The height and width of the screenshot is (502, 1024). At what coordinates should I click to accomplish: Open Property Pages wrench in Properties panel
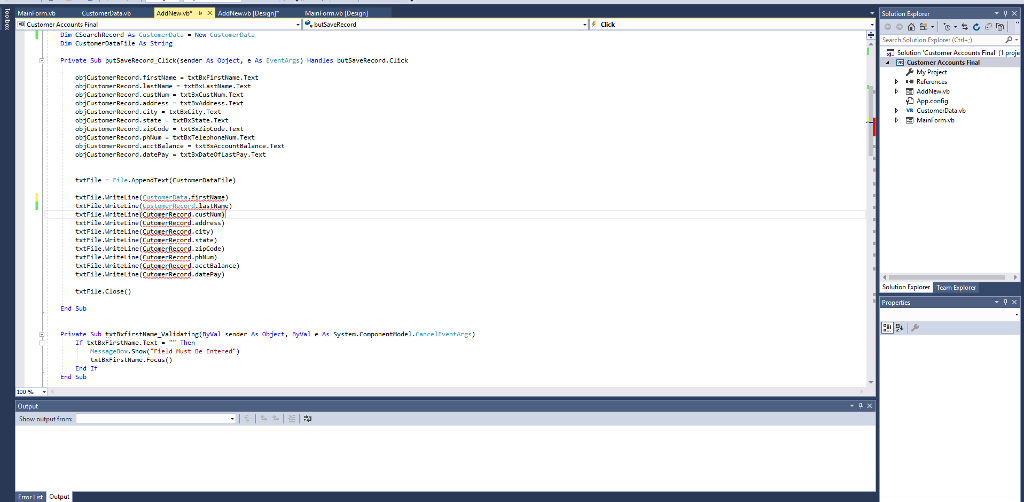(x=915, y=328)
